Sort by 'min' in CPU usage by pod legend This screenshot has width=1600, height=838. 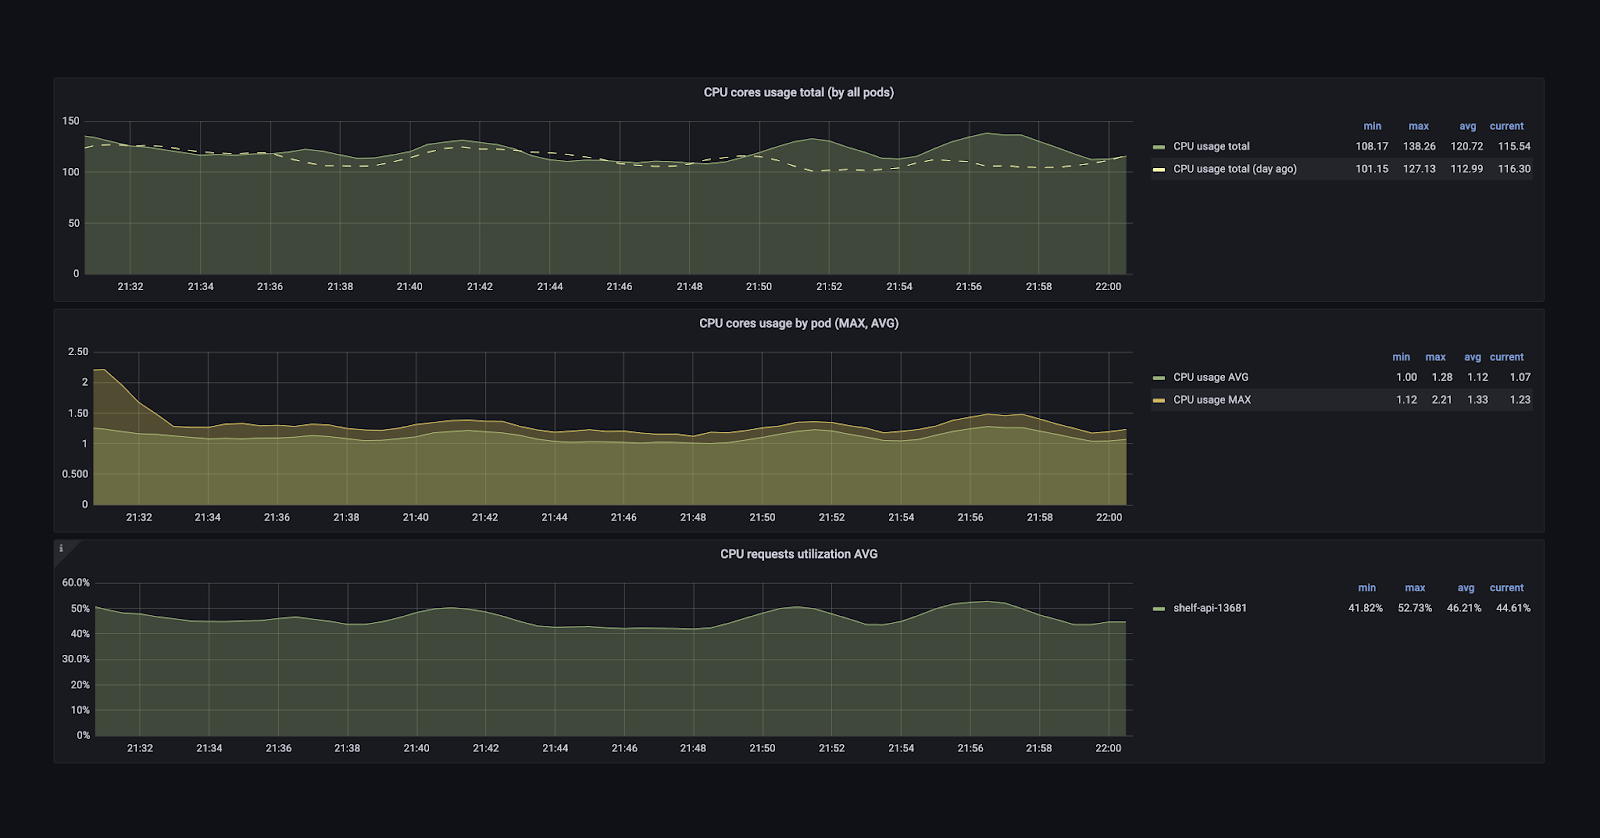[1401, 357]
